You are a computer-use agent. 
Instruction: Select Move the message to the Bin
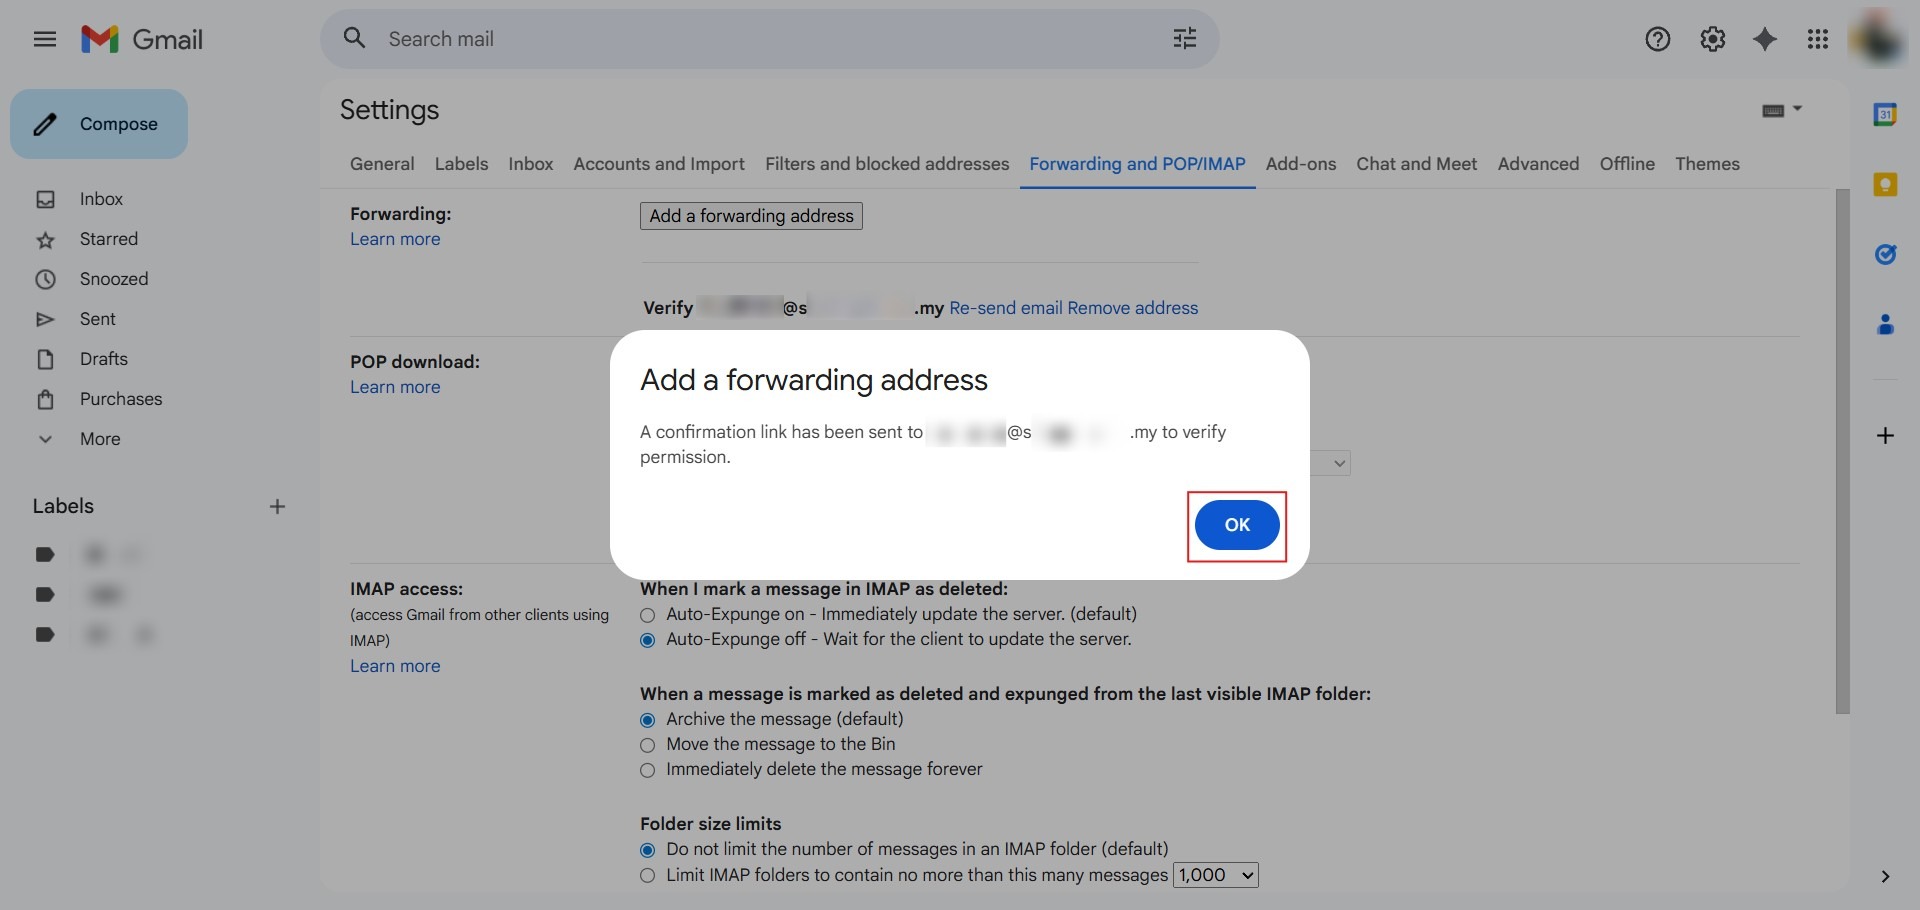648,745
